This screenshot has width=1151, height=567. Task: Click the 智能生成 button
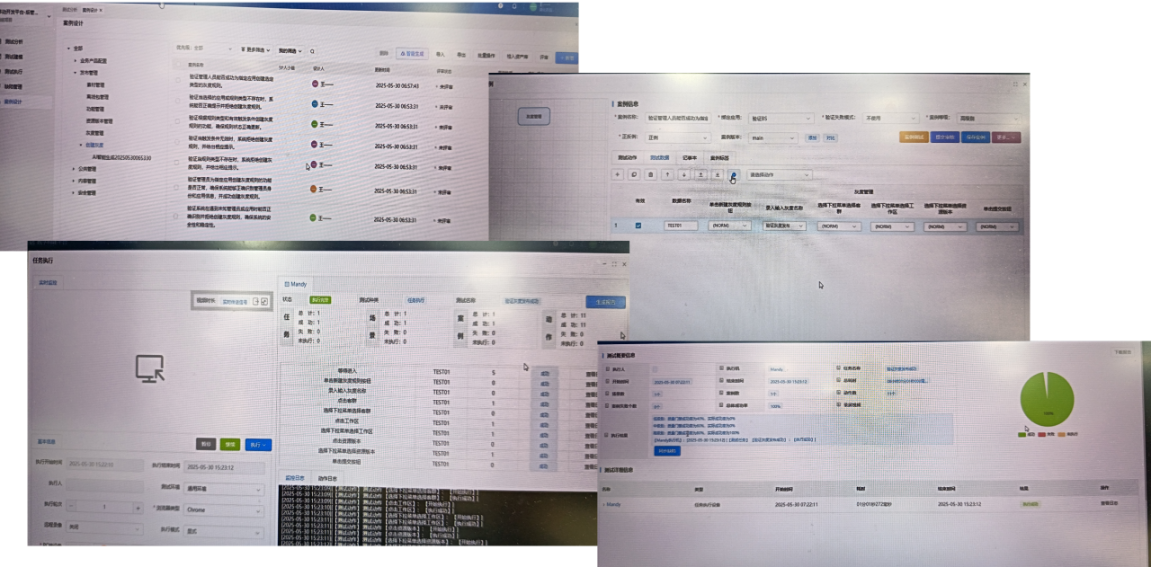[x=412, y=54]
